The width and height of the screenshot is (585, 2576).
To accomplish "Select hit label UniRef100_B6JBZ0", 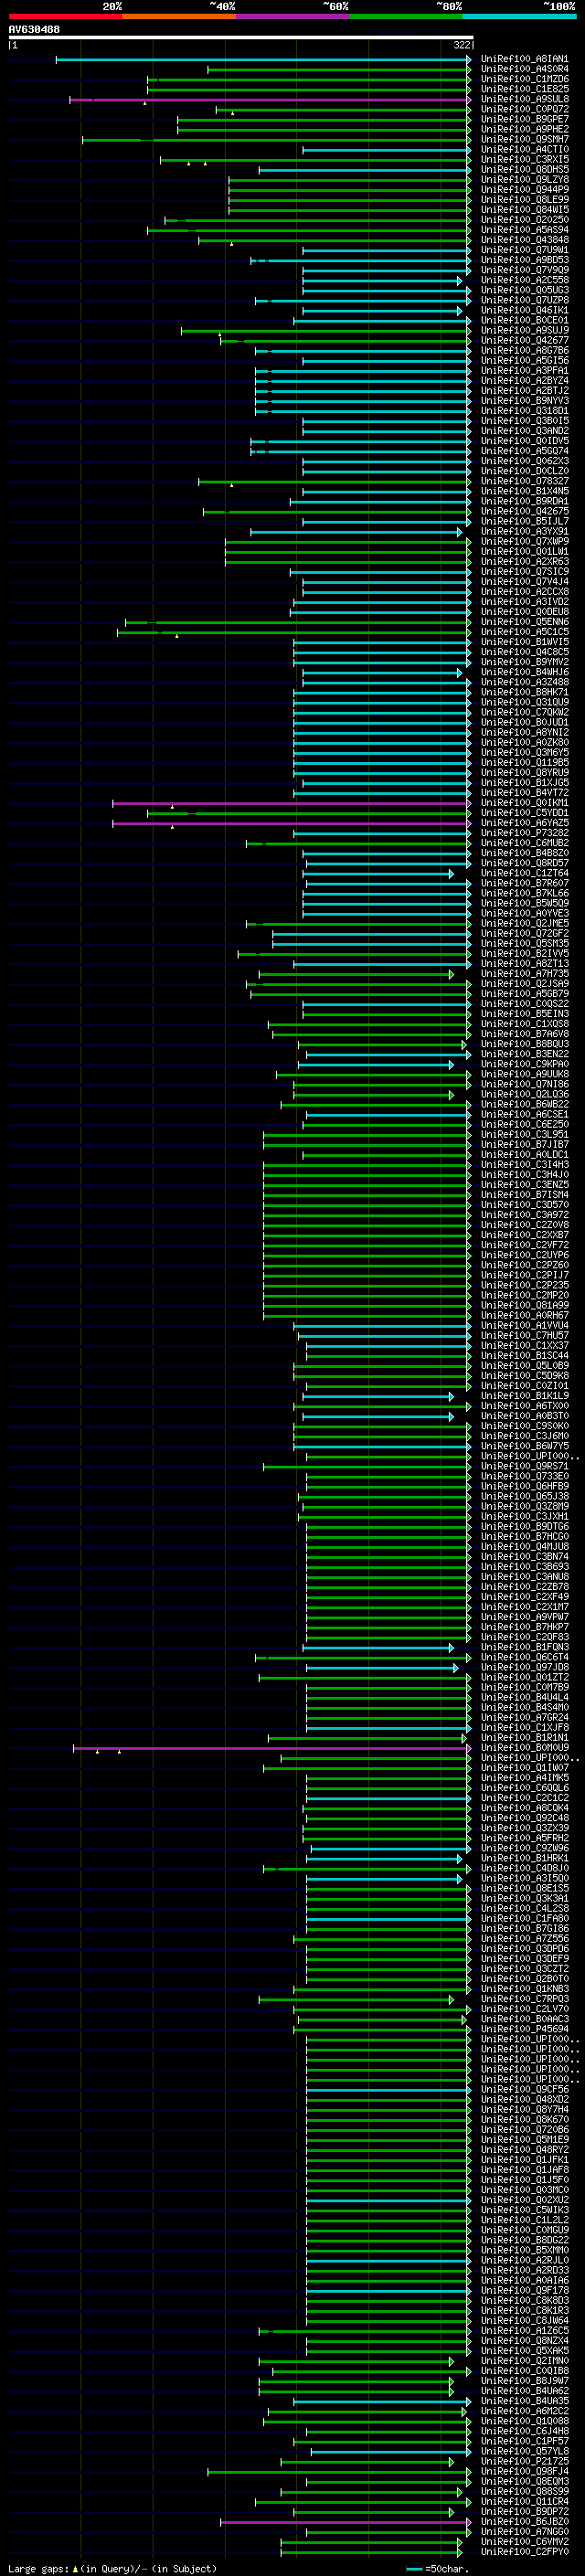I will (524, 2522).
